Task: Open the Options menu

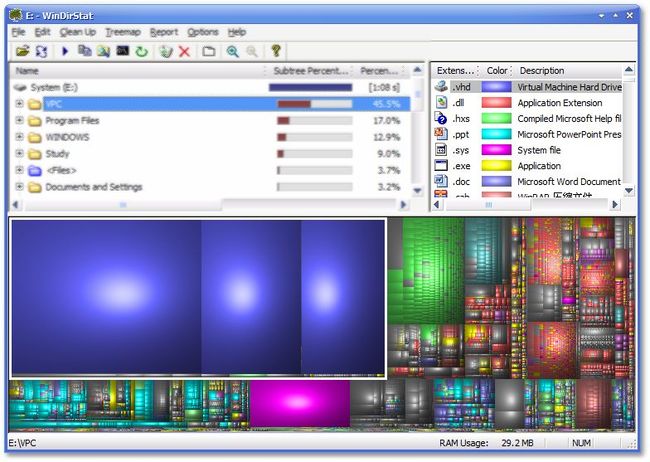Action: point(203,32)
